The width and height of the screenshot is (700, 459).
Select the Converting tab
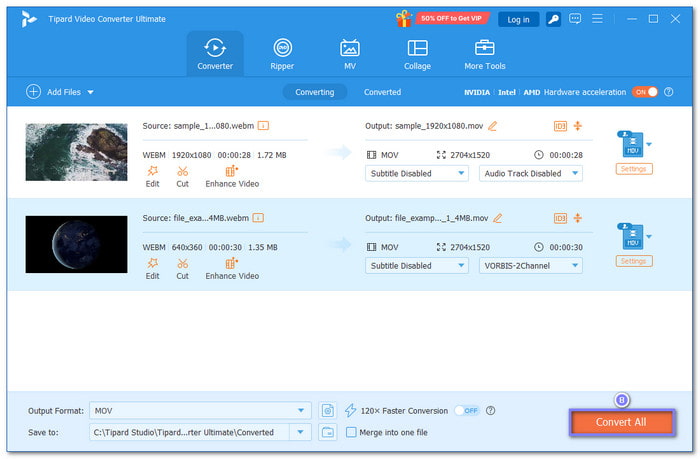(x=314, y=92)
